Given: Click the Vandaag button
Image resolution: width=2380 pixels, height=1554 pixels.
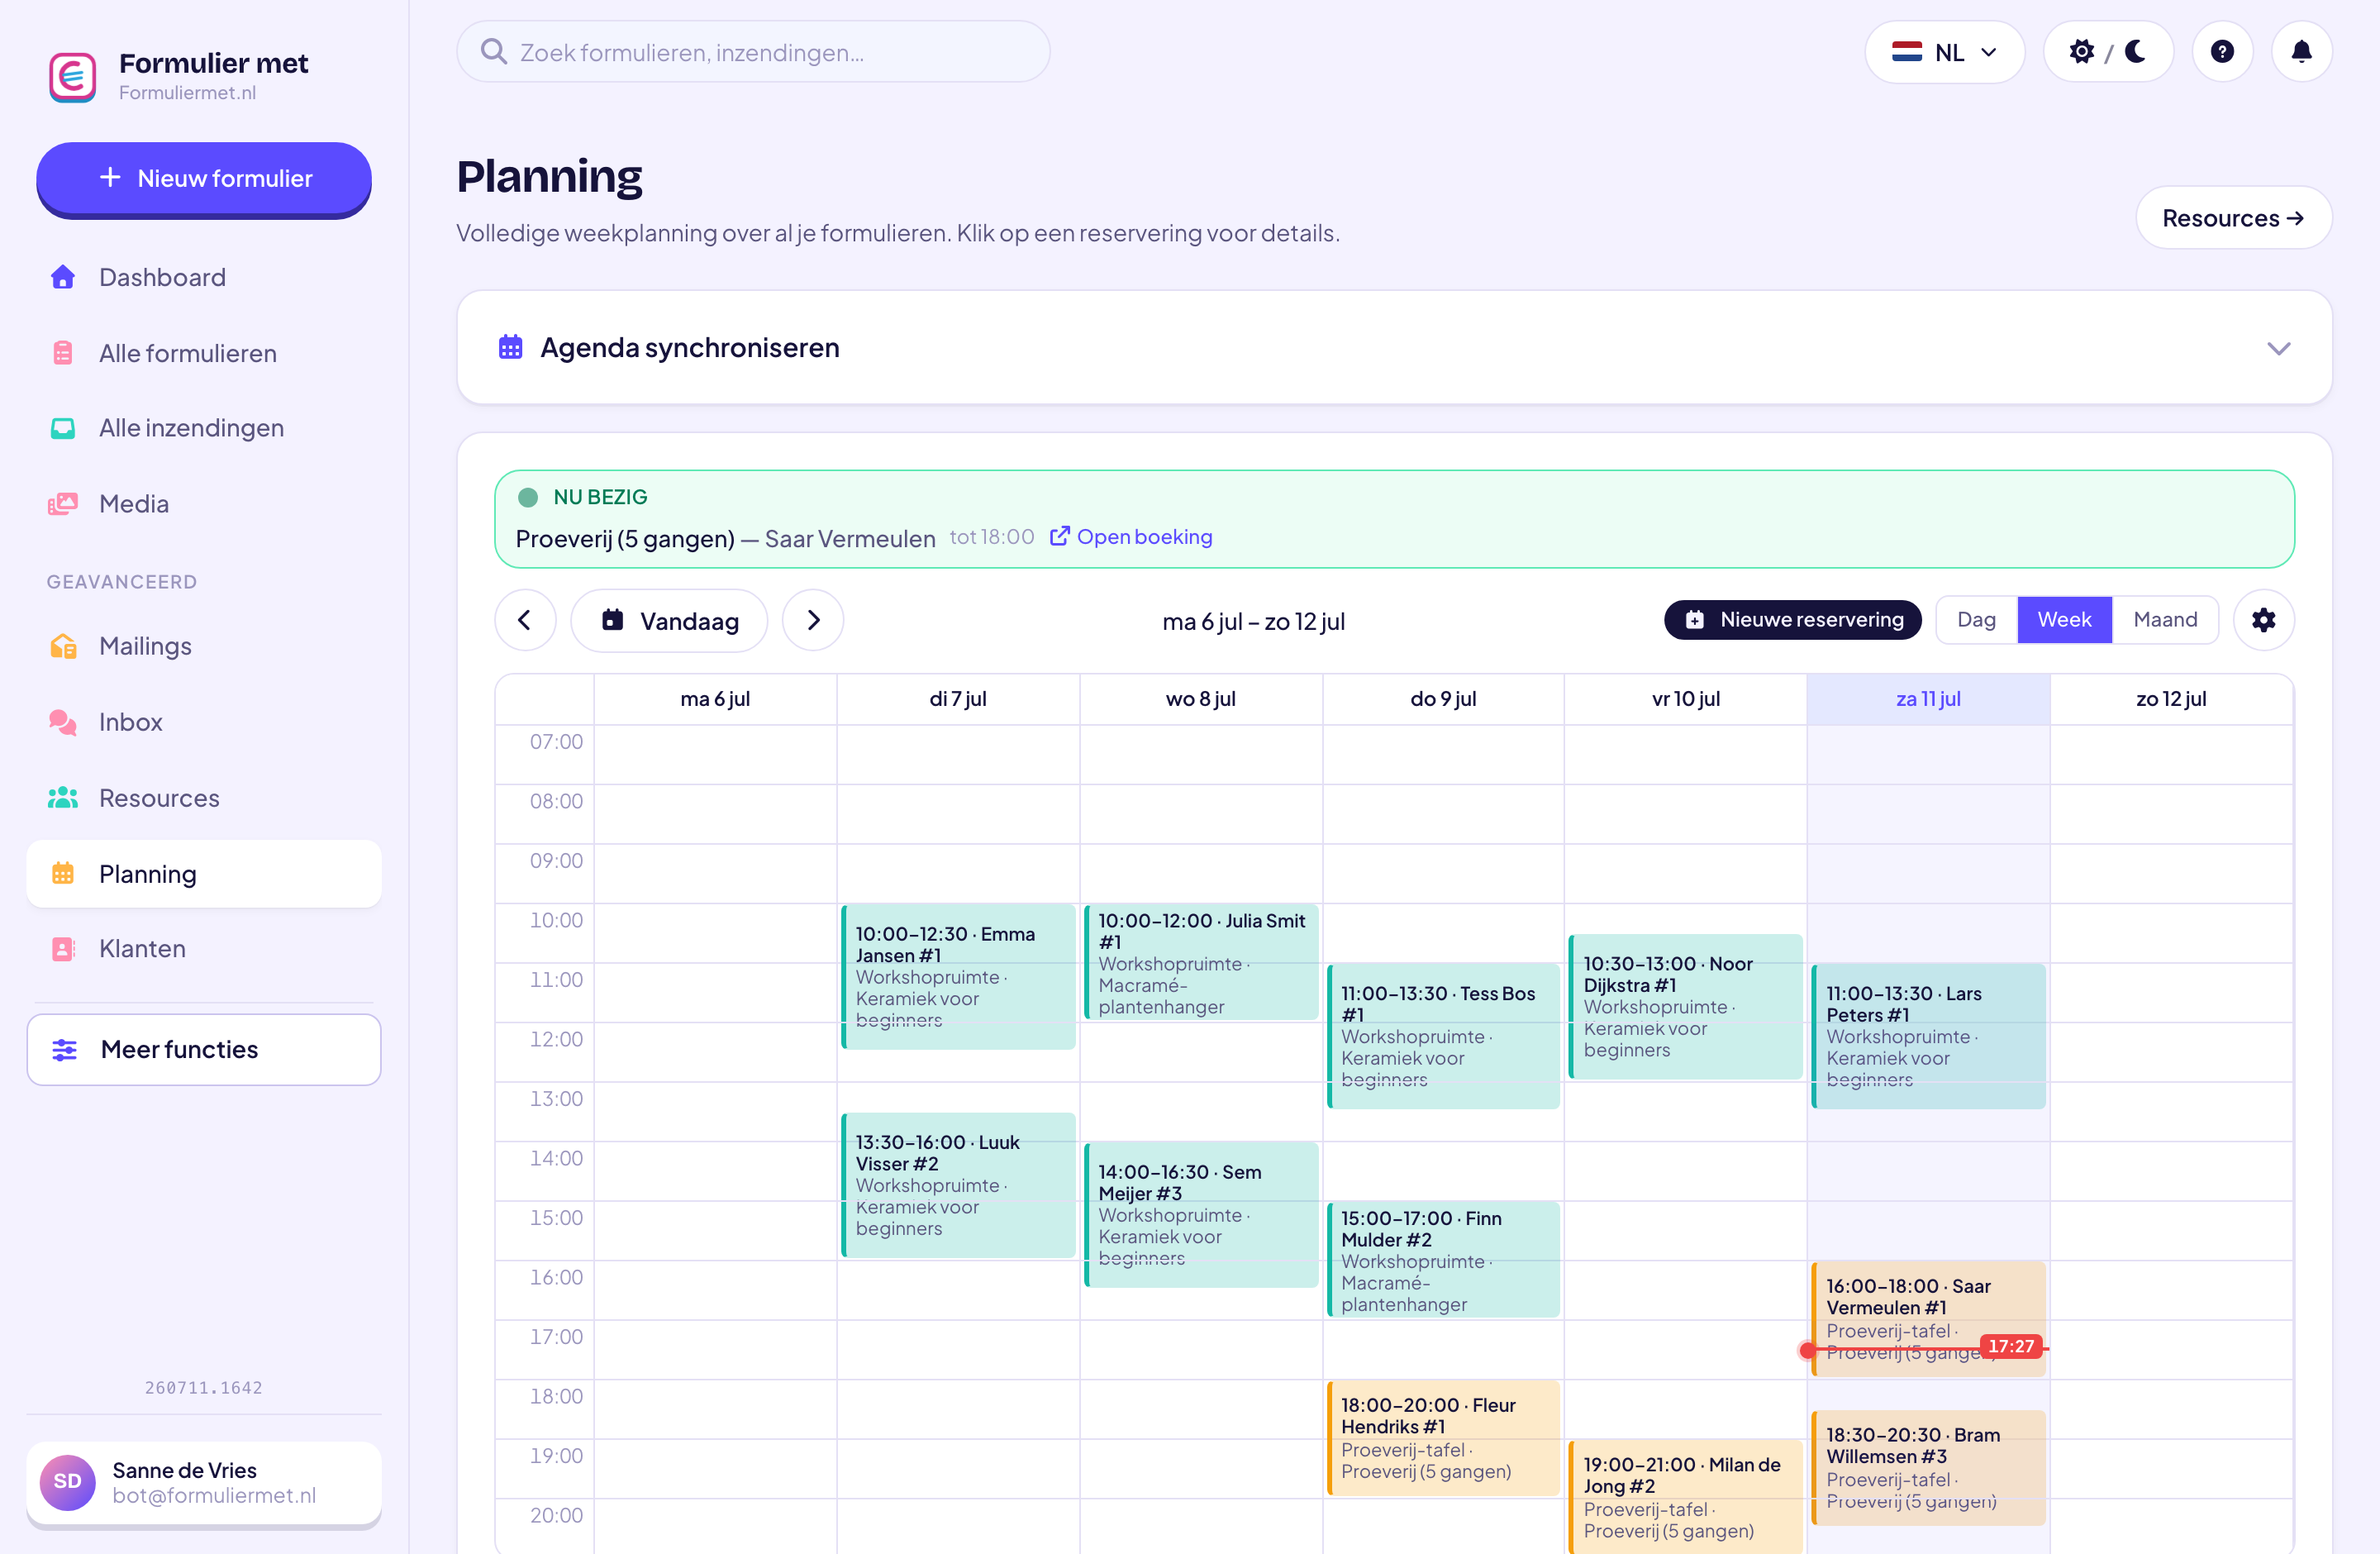Looking at the screenshot, I should tap(669, 621).
